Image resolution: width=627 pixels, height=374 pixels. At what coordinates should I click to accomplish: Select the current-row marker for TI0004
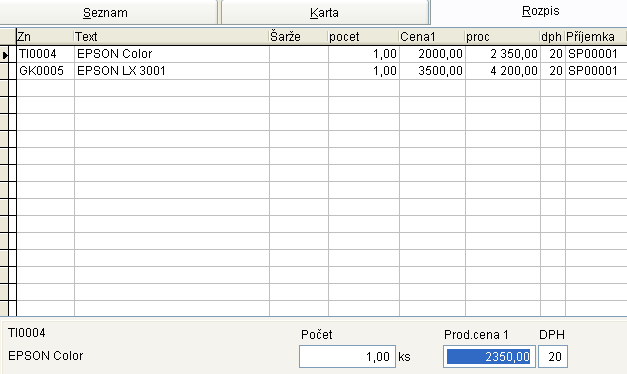[5, 54]
